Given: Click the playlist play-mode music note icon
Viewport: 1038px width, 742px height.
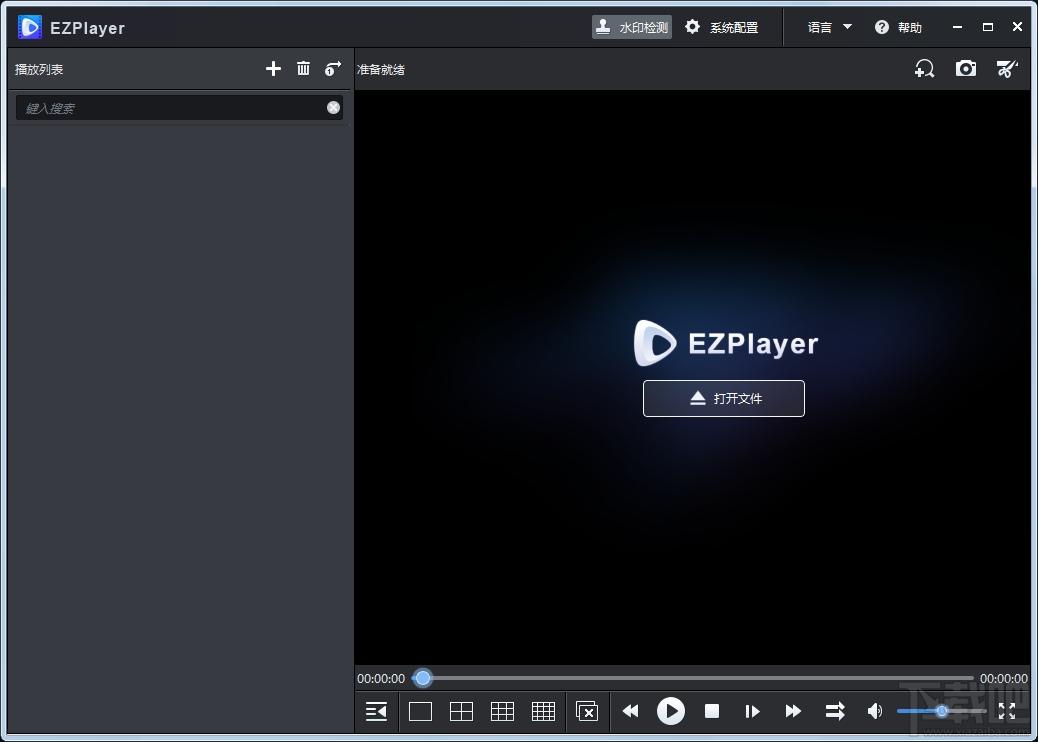Looking at the screenshot, I should (333, 68).
